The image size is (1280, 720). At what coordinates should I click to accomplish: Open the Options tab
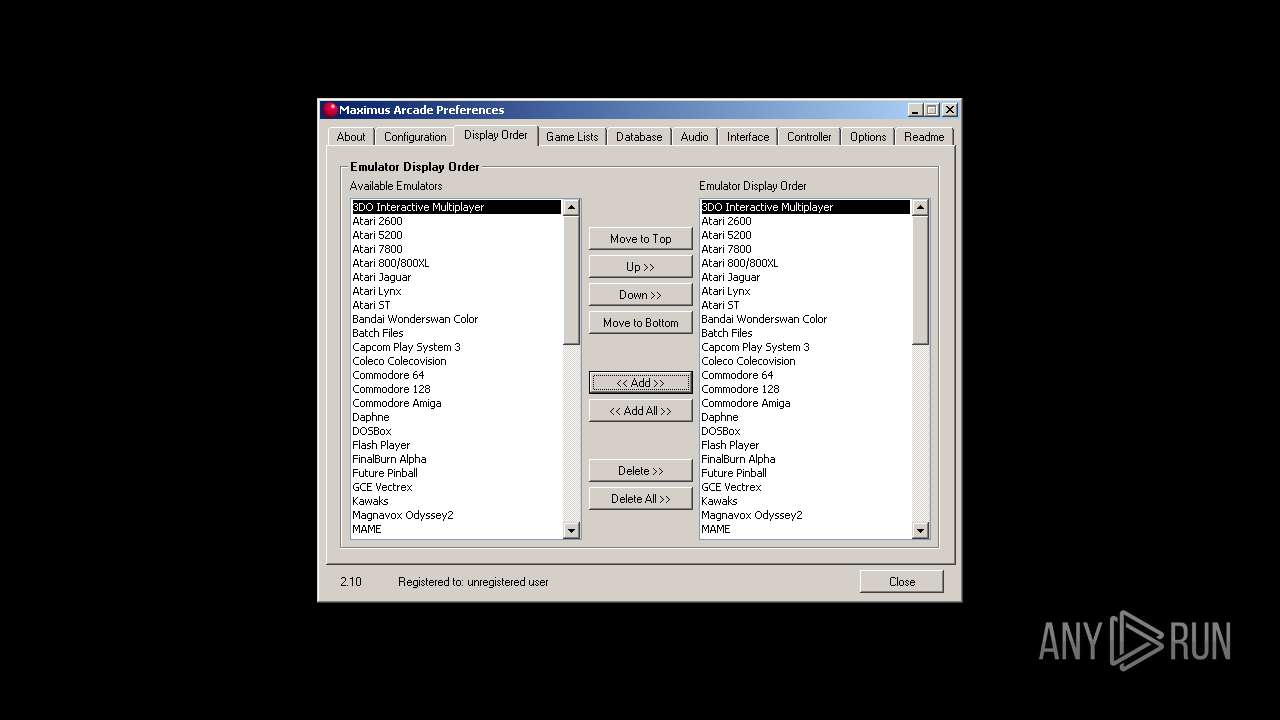click(868, 137)
